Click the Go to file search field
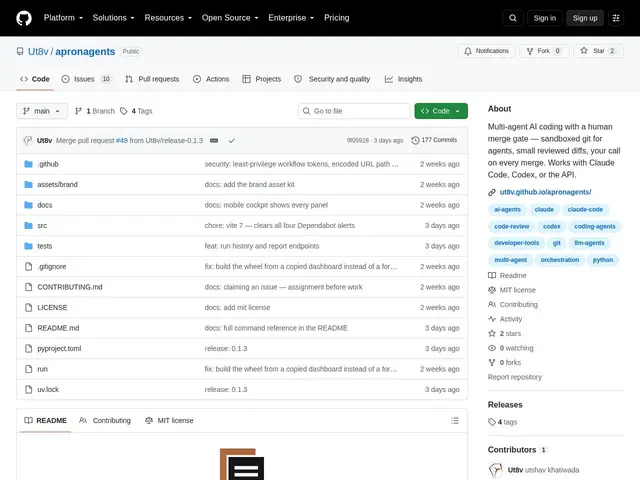 pyautogui.click(x=354, y=111)
